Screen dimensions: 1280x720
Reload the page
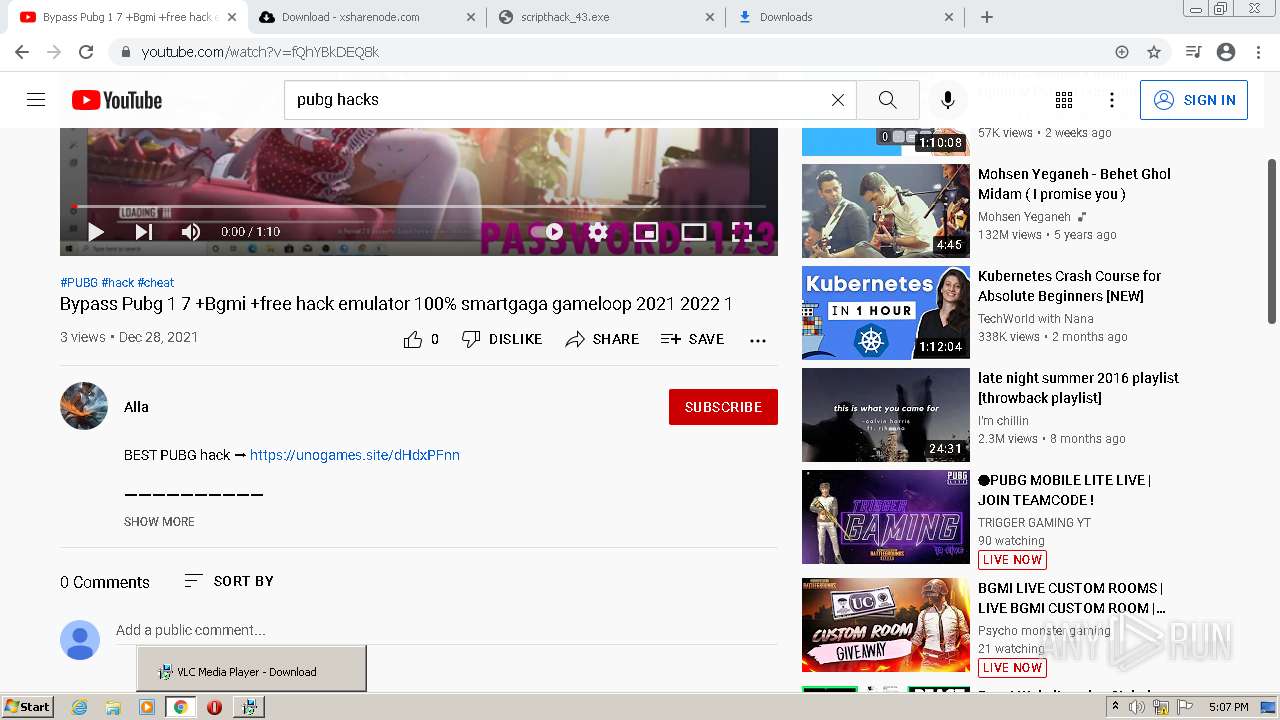click(x=86, y=52)
